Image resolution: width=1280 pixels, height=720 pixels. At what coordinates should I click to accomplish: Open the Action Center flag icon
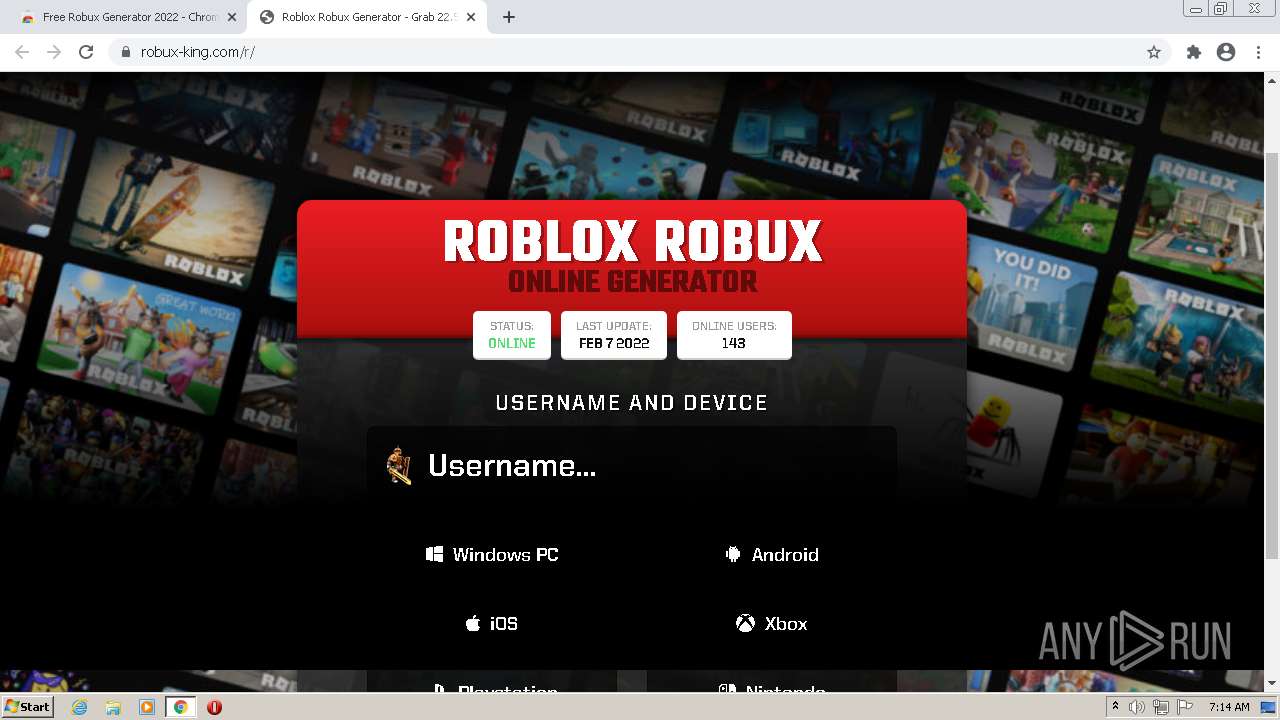[x=1185, y=707]
